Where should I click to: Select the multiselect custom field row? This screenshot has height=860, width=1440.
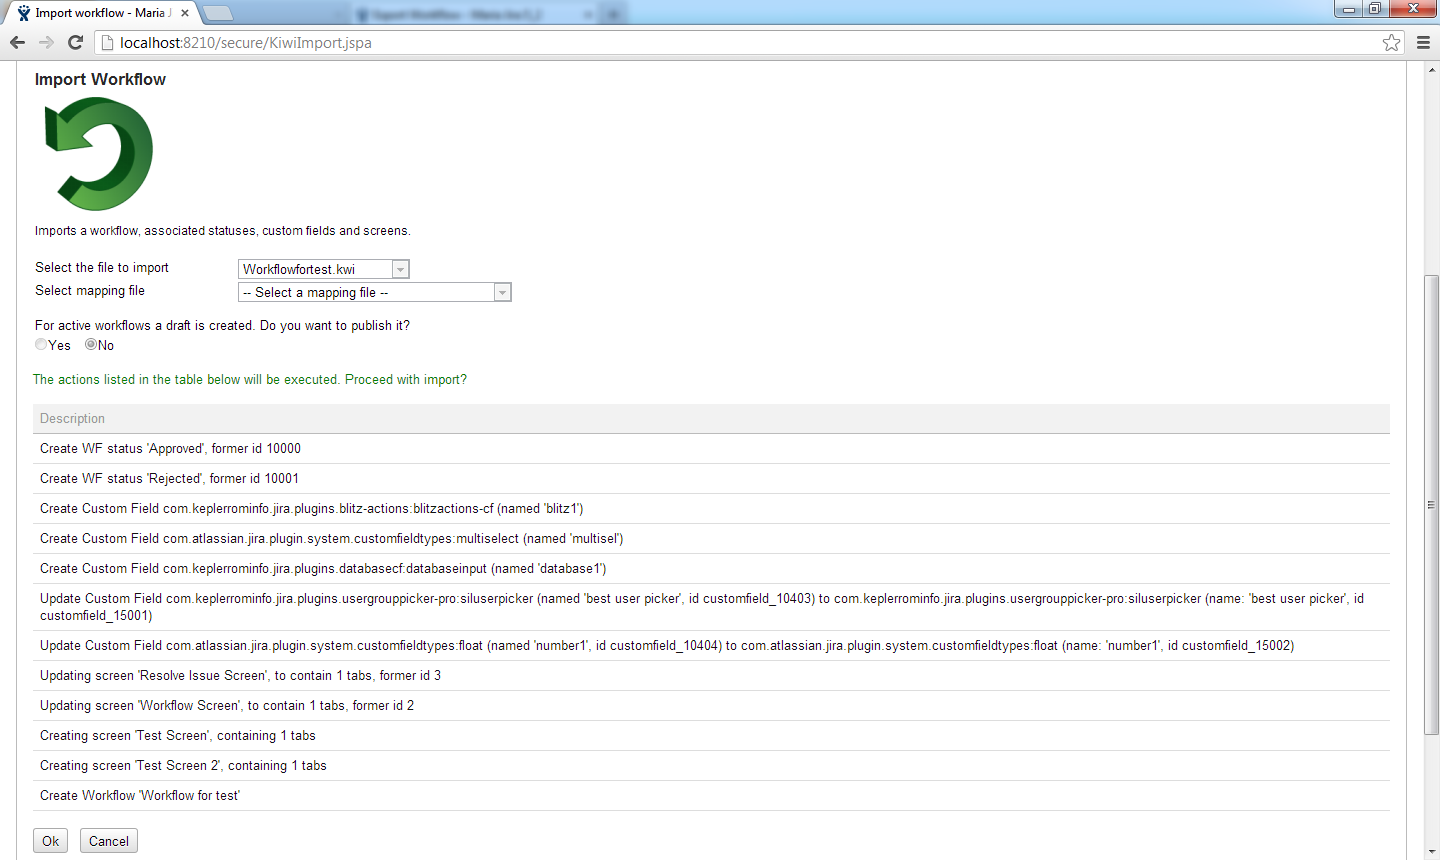click(x=711, y=539)
